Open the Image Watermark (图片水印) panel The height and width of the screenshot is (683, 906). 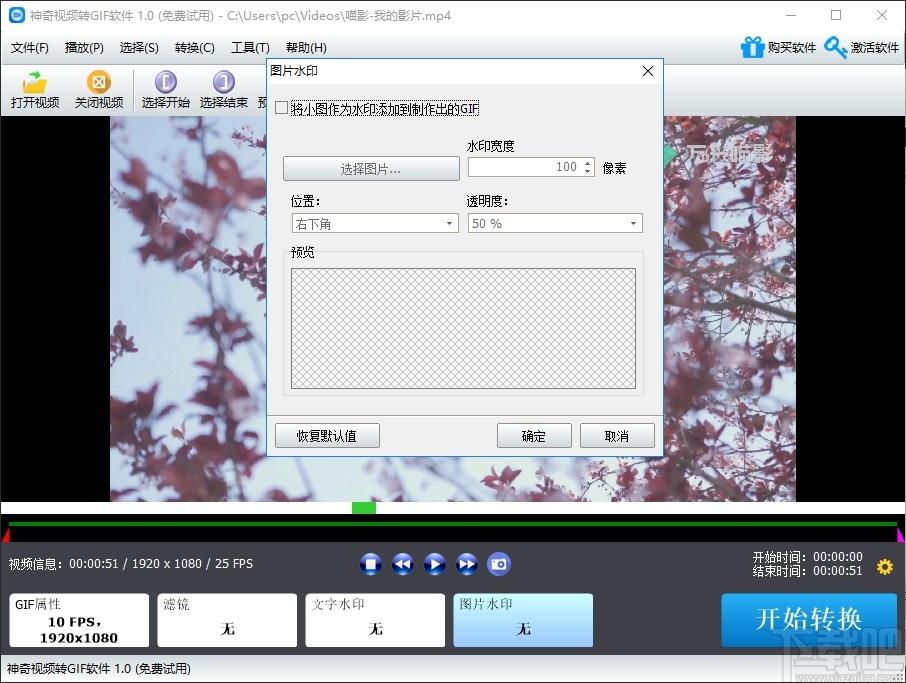(523, 620)
